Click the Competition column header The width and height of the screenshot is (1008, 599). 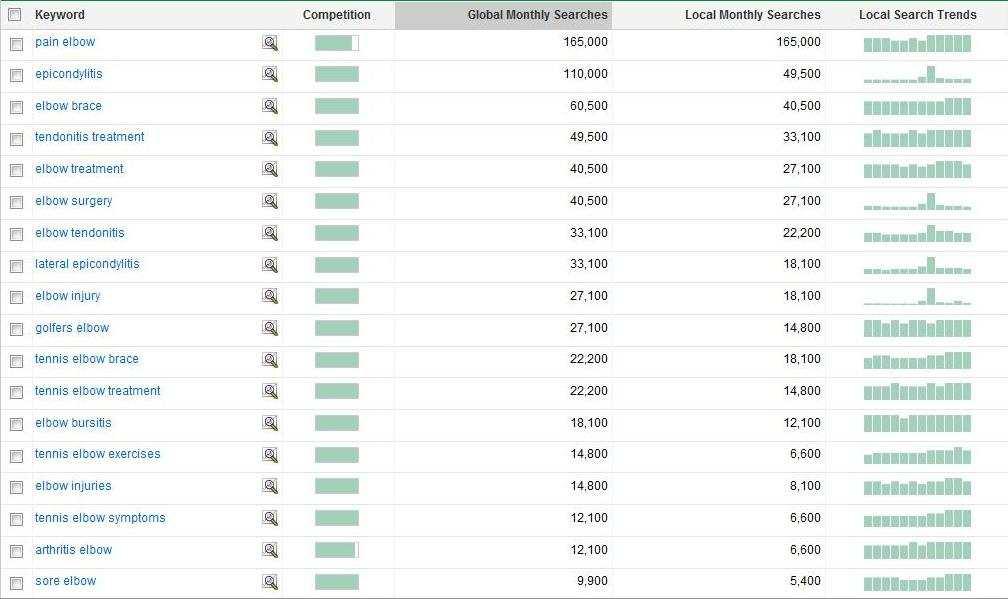[x=336, y=15]
